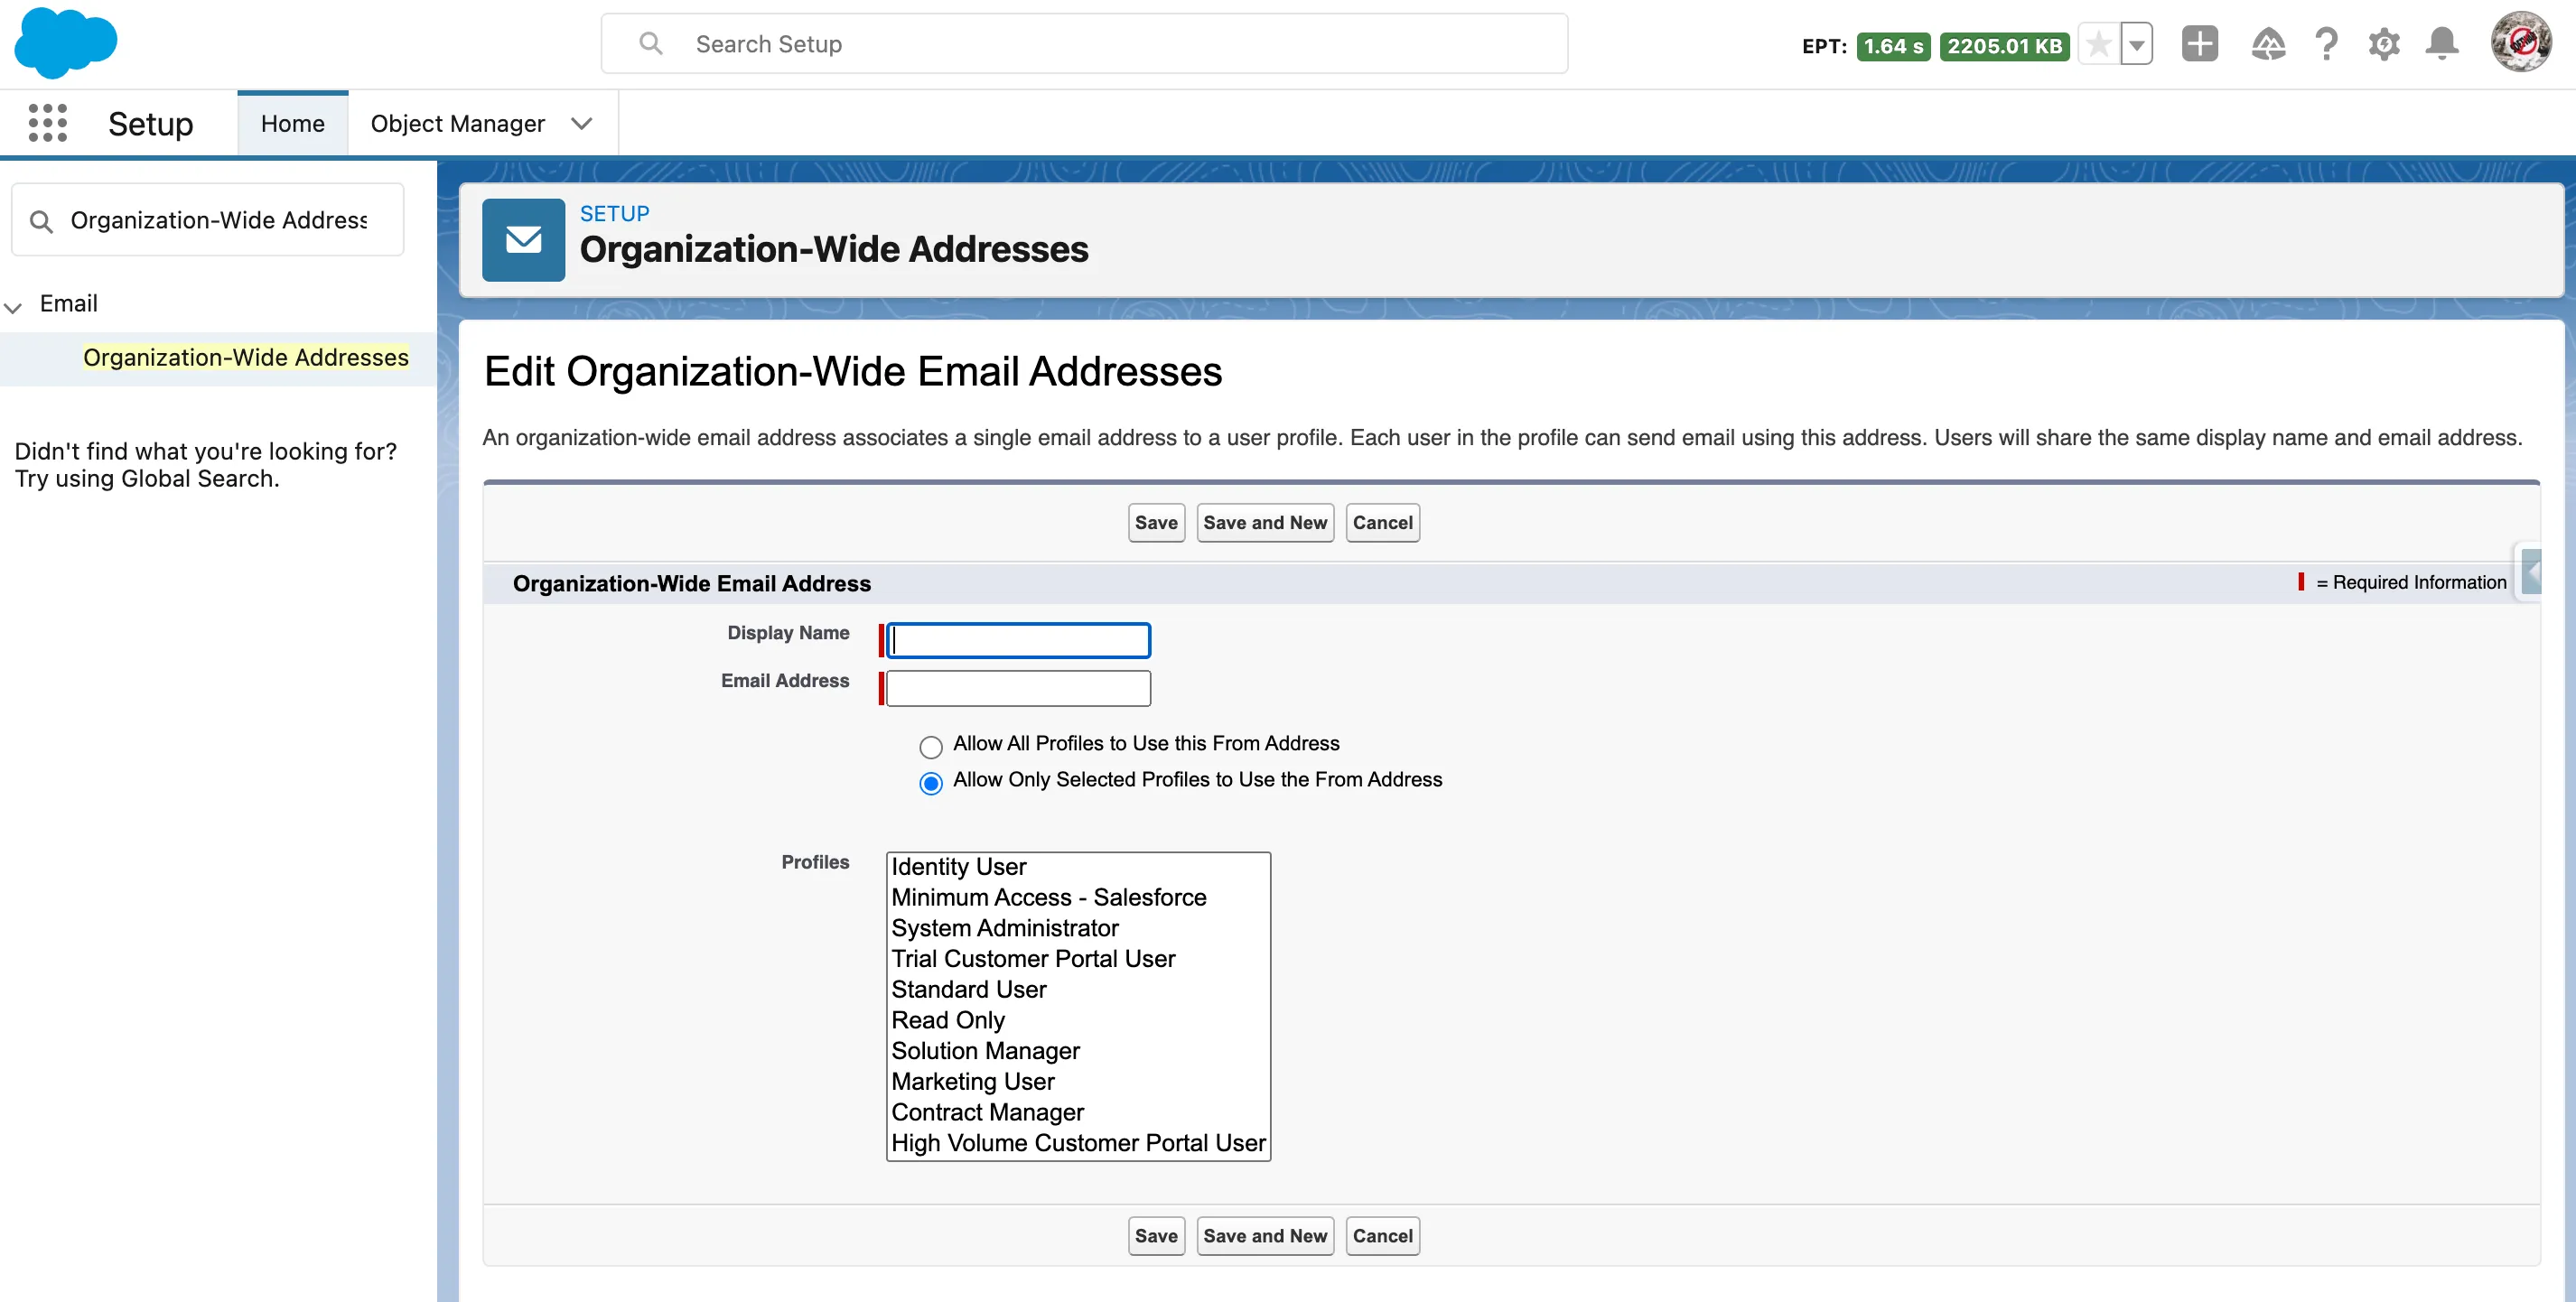Open the App Launcher dots icon
Viewport: 2576px width, 1302px height.
[47, 123]
